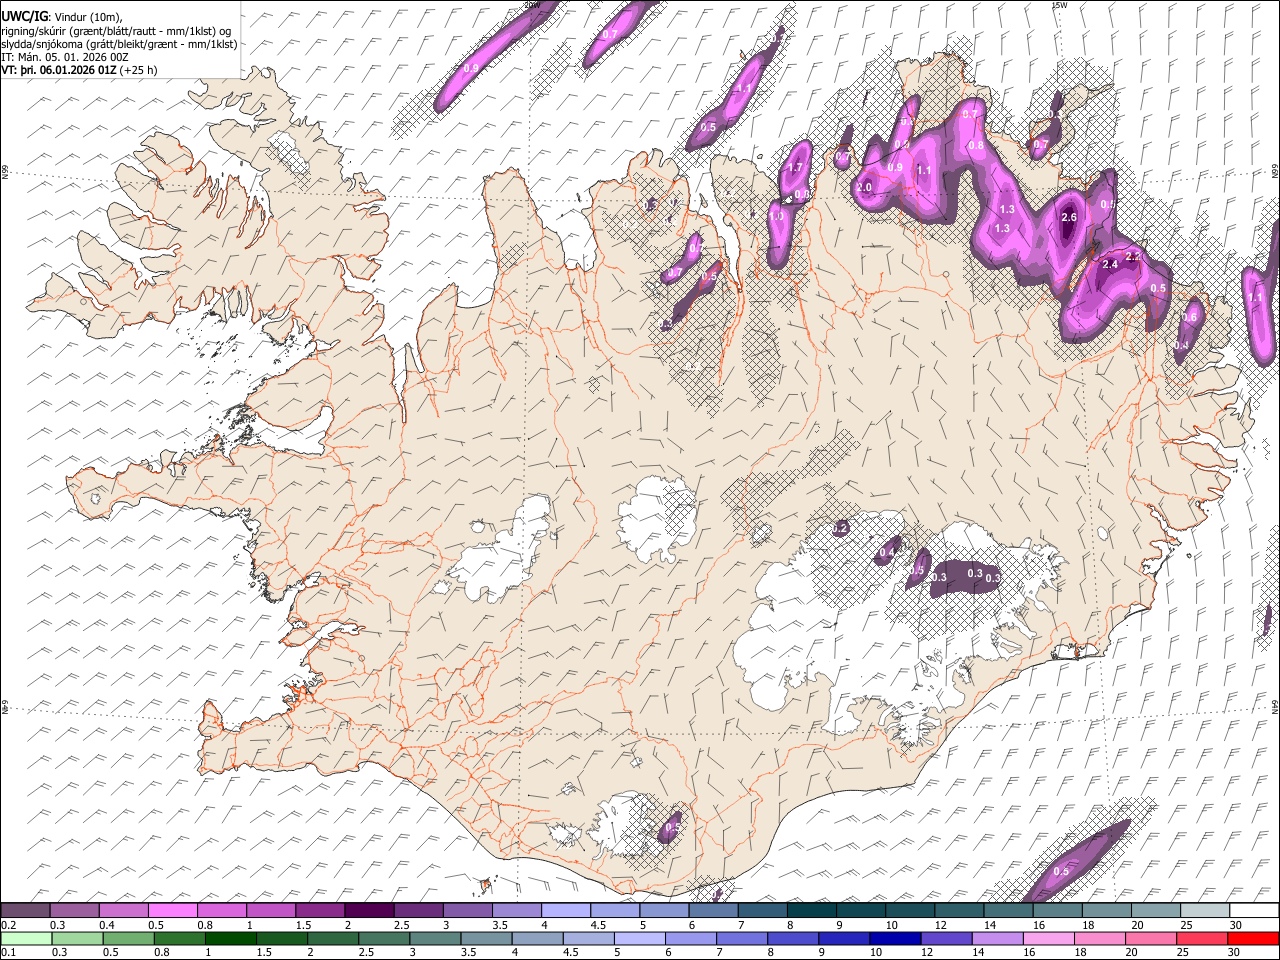This screenshot has height=960, width=1280.
Task: Click the '0.2' label in top legend row
Action: pyautogui.click(x=7, y=924)
